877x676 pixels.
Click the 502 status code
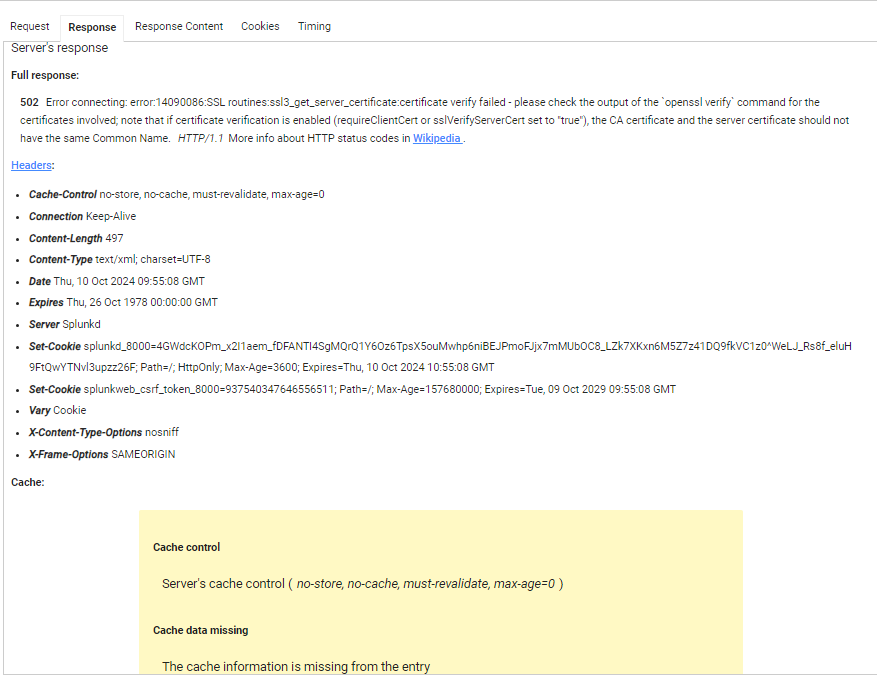[x=29, y=103]
